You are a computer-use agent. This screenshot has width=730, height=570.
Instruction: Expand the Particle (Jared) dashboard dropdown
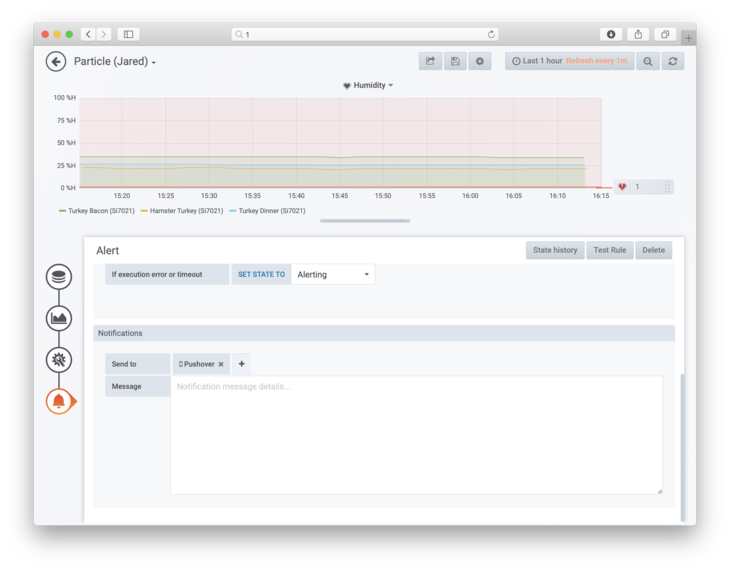tap(115, 62)
